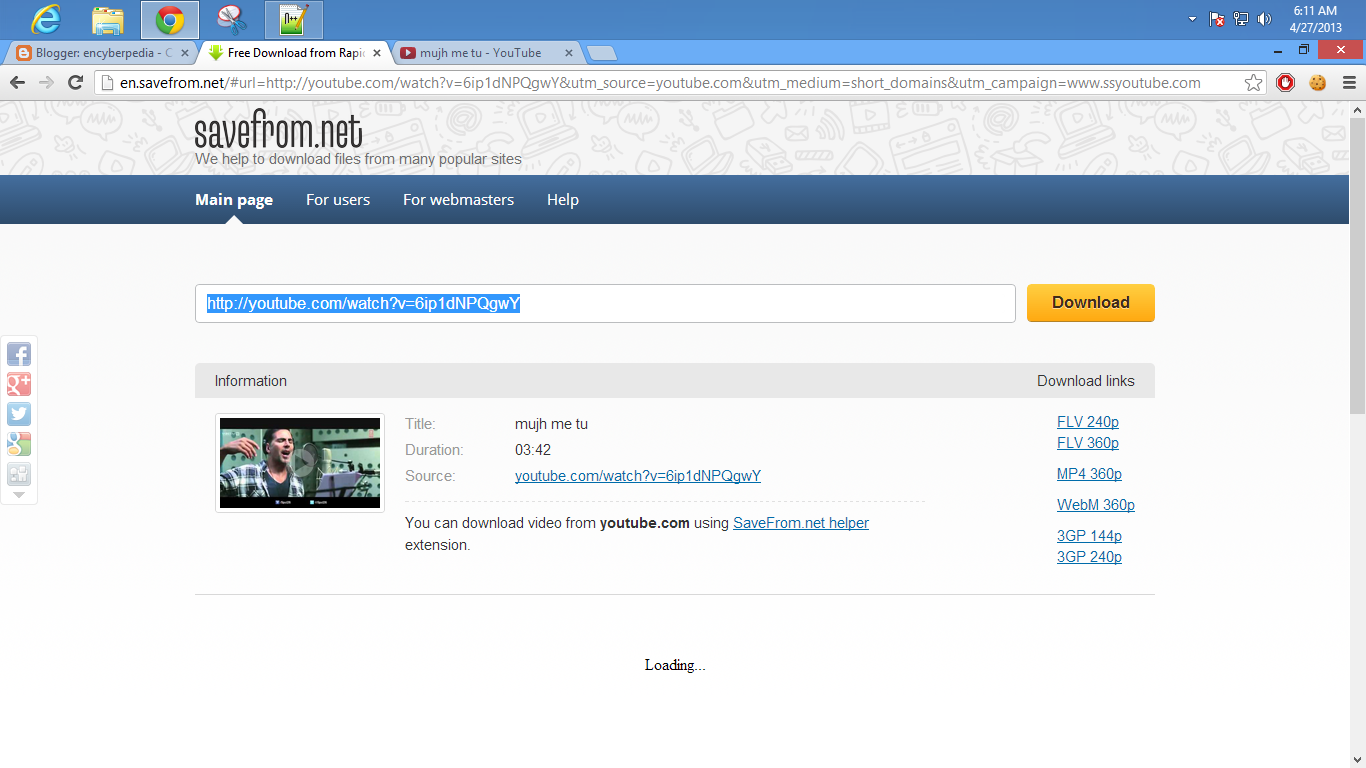Open the Notepad++ taskbar icon

click(294, 19)
